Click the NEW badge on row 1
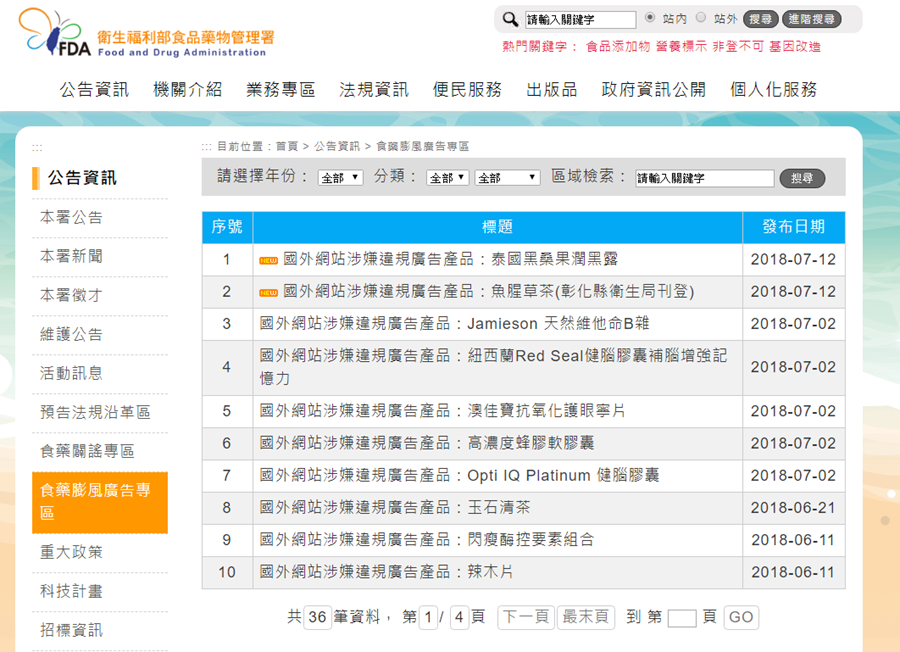Viewport: 900px width, 652px height. (268, 260)
